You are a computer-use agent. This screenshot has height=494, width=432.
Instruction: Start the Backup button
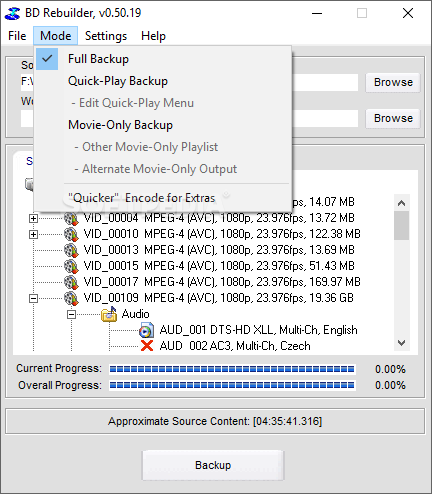click(213, 465)
